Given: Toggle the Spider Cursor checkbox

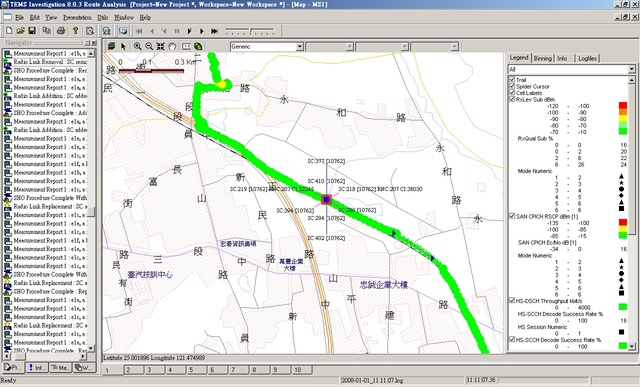Looking at the screenshot, I should coord(512,86).
